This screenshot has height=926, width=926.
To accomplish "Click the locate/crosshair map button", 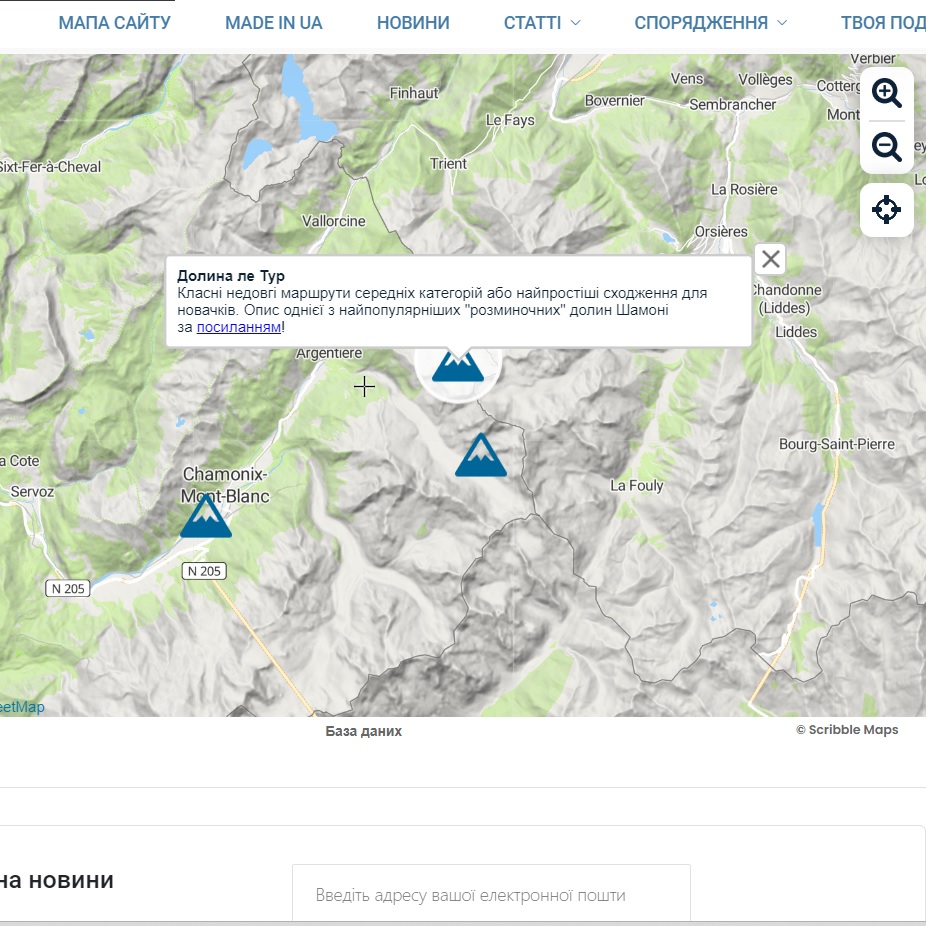I will click(x=886, y=210).
